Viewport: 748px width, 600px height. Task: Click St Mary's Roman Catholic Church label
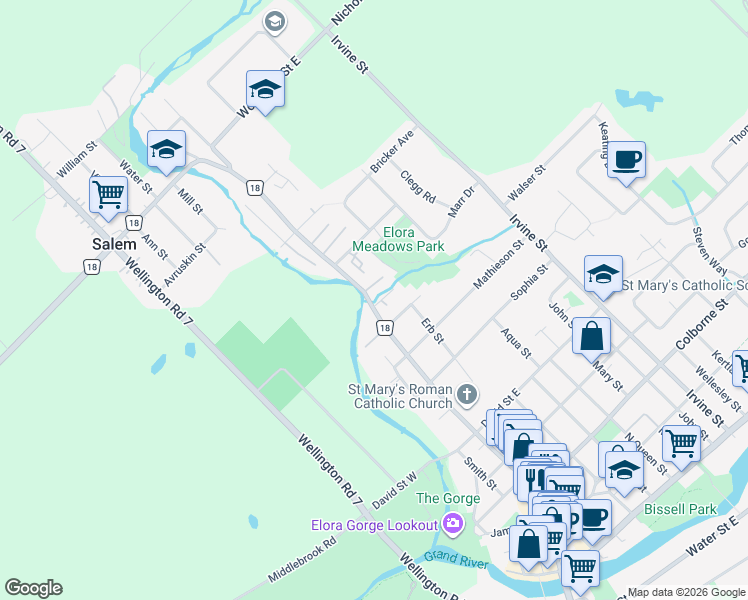pyautogui.click(x=400, y=396)
